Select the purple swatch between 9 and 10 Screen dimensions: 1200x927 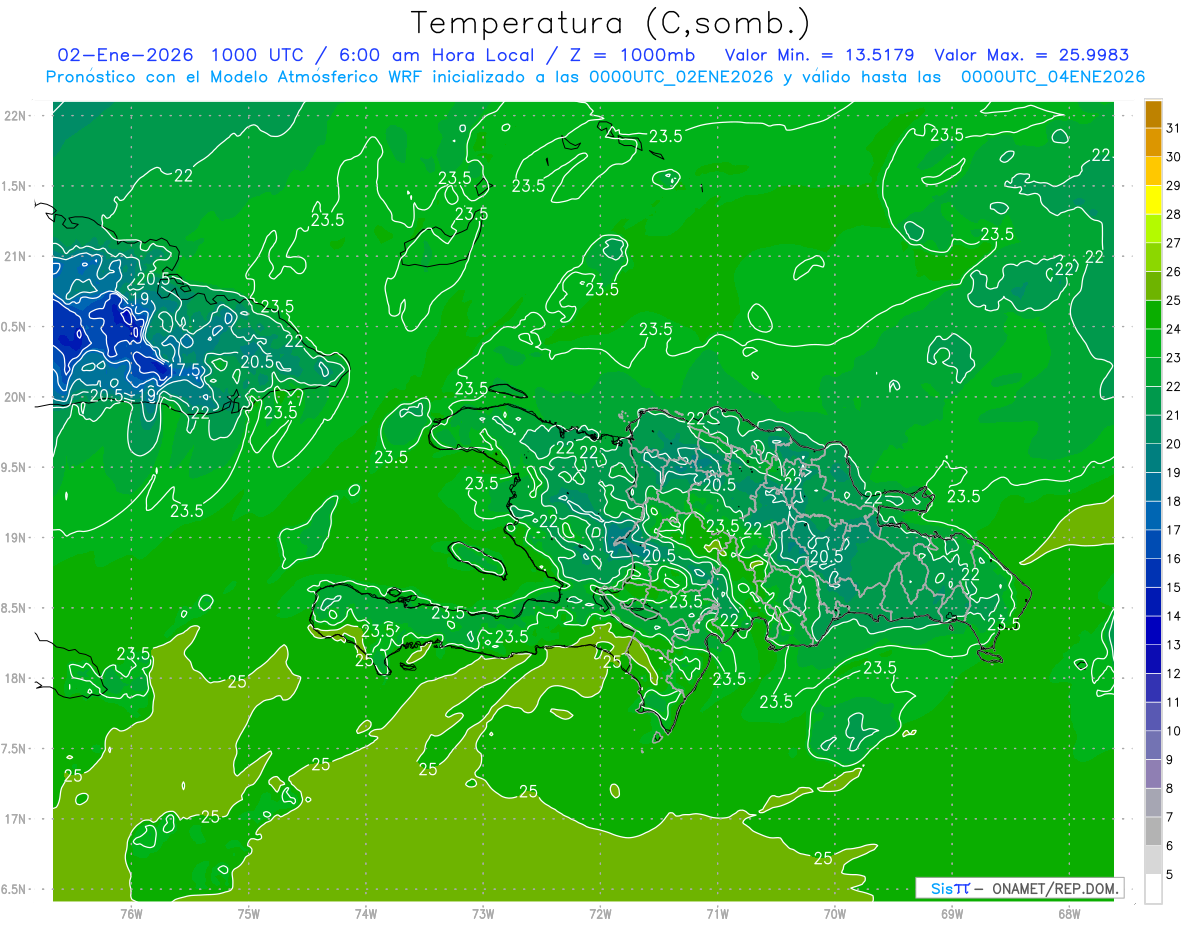[1153, 746]
